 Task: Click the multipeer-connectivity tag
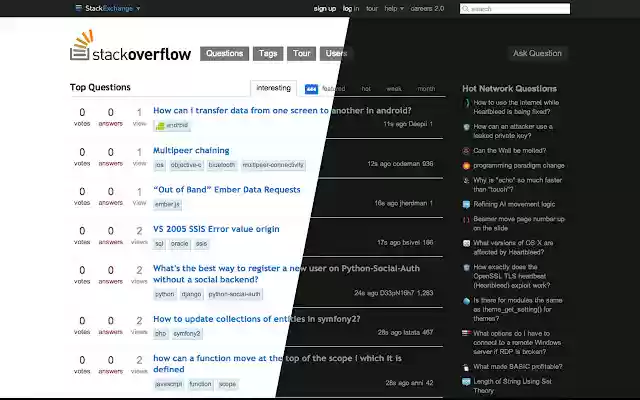point(273,165)
